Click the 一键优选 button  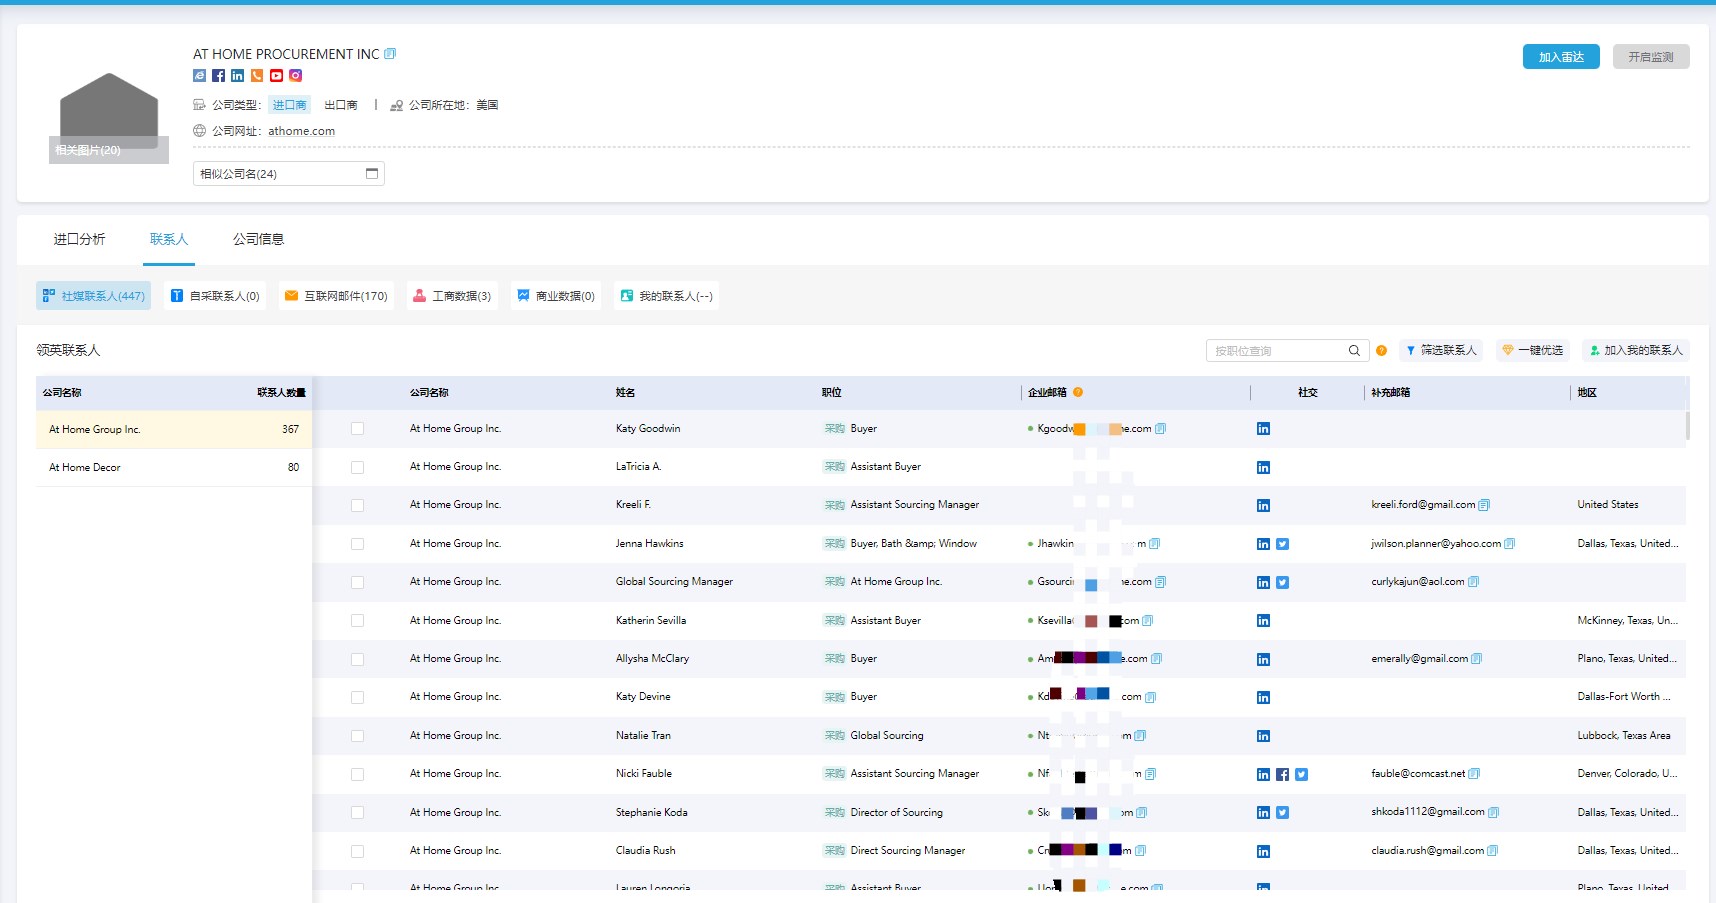(1533, 351)
